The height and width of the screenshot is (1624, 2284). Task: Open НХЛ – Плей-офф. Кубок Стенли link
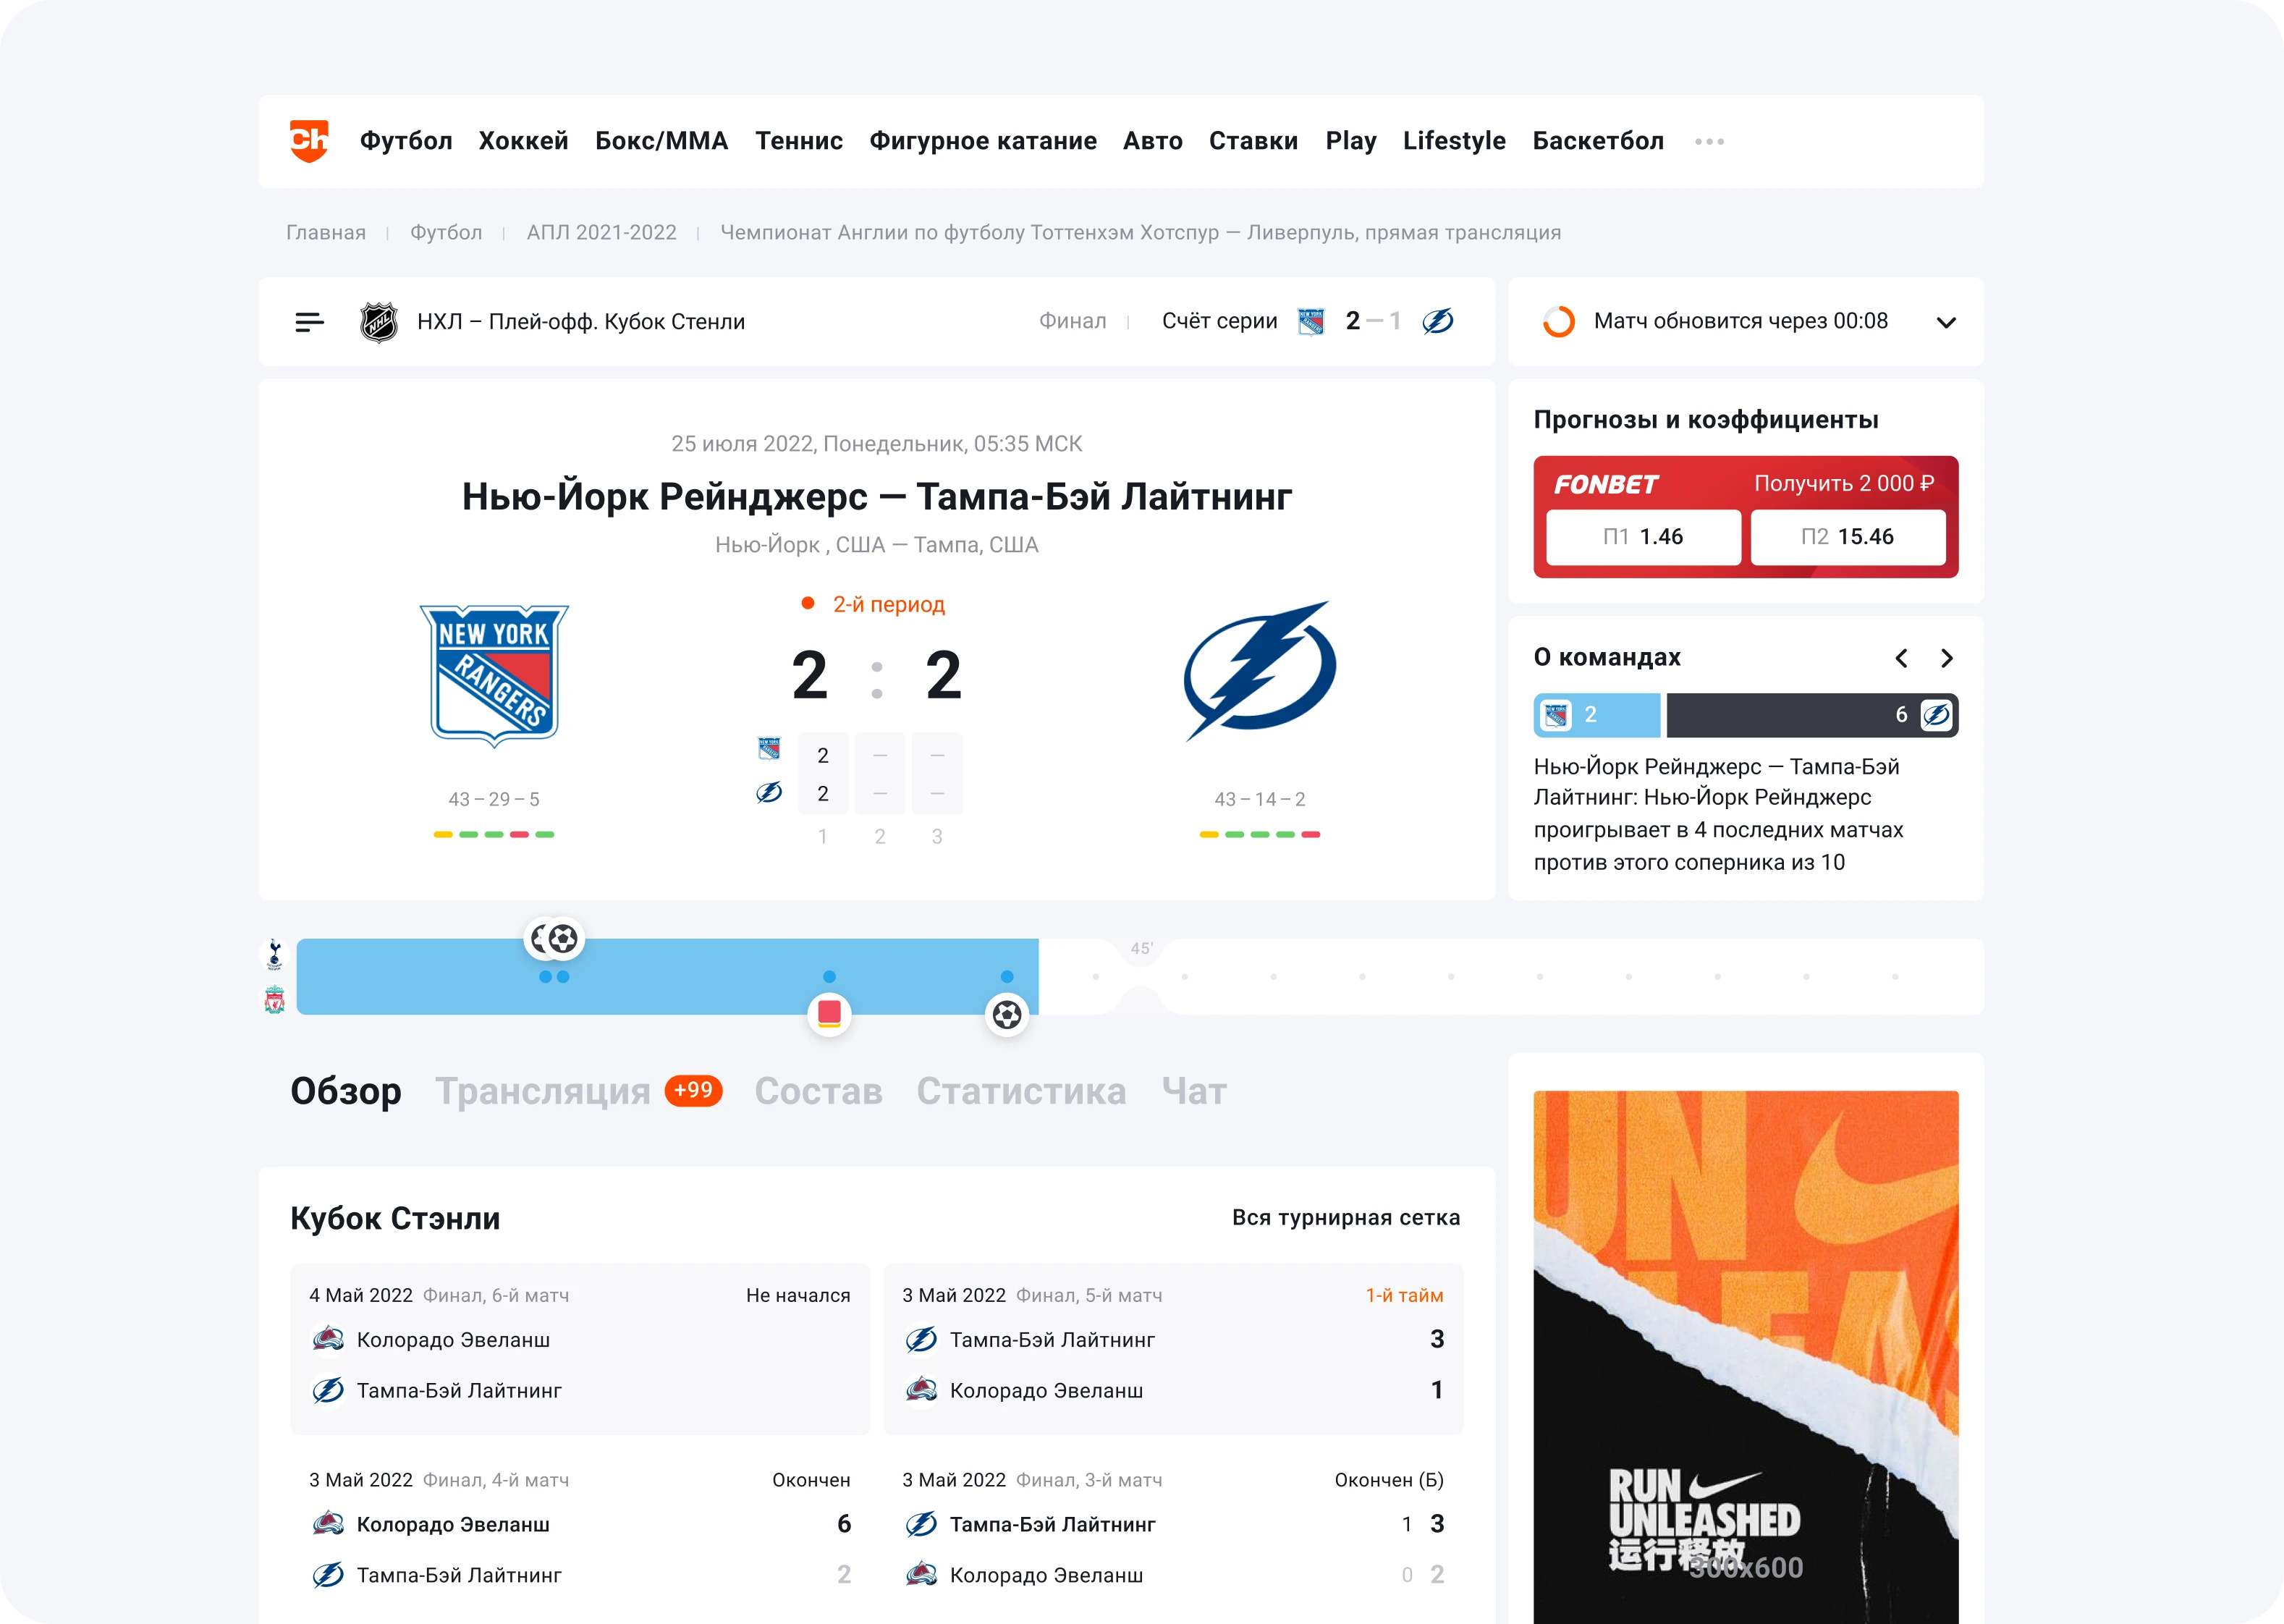(581, 322)
